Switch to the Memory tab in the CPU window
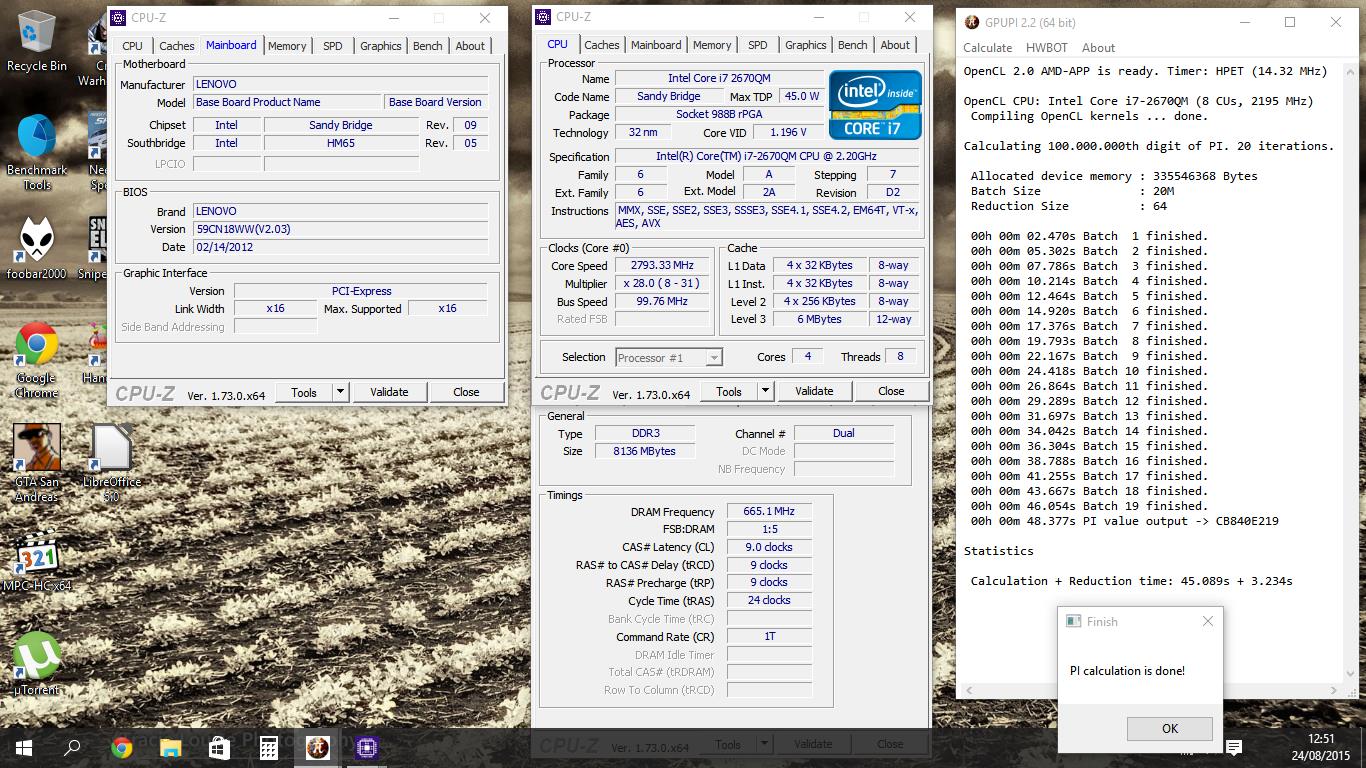The image size is (1366, 768). click(x=712, y=45)
